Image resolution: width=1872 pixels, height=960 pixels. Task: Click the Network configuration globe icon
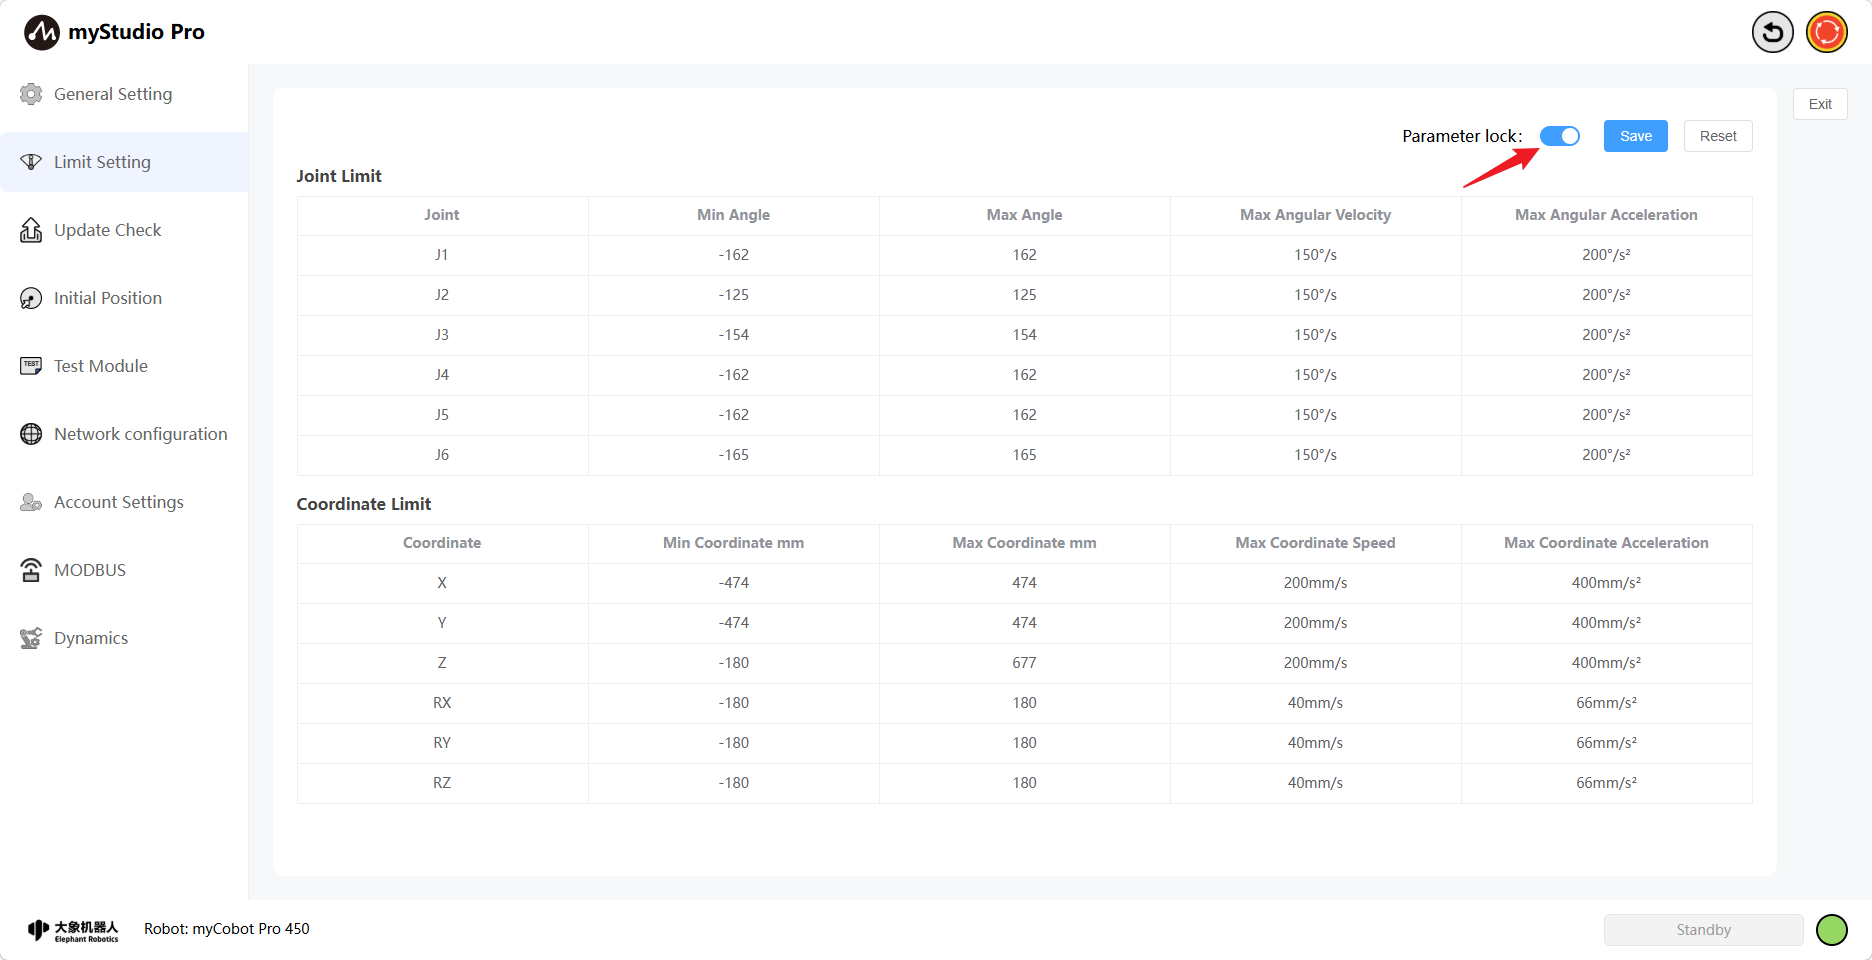coord(31,434)
